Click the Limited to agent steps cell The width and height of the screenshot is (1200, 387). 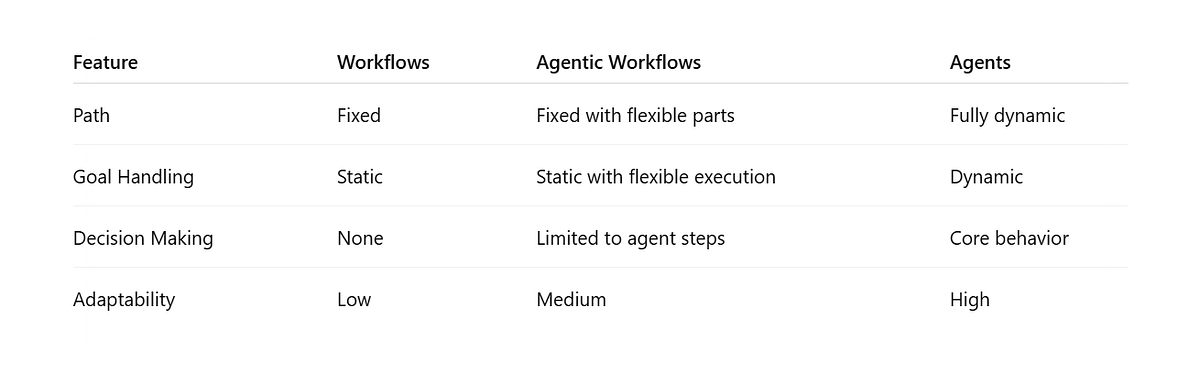point(630,239)
